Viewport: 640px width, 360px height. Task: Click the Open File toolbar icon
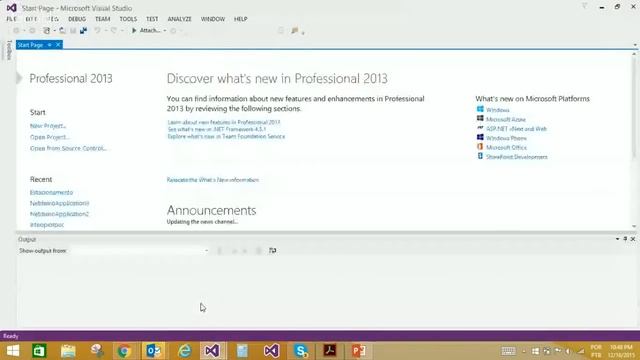[62, 31]
